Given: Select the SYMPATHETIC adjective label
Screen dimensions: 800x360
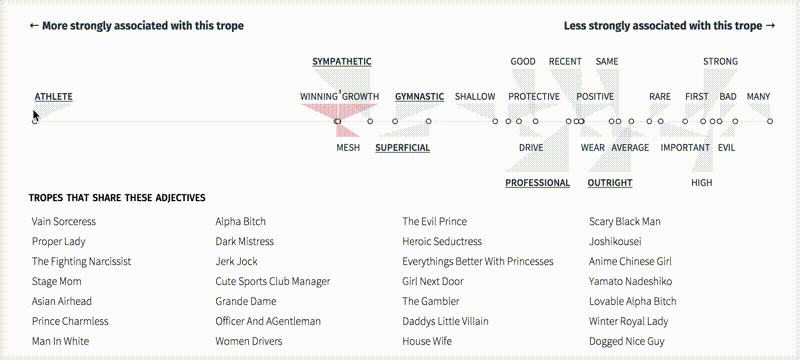Looking at the screenshot, I should click(342, 62).
